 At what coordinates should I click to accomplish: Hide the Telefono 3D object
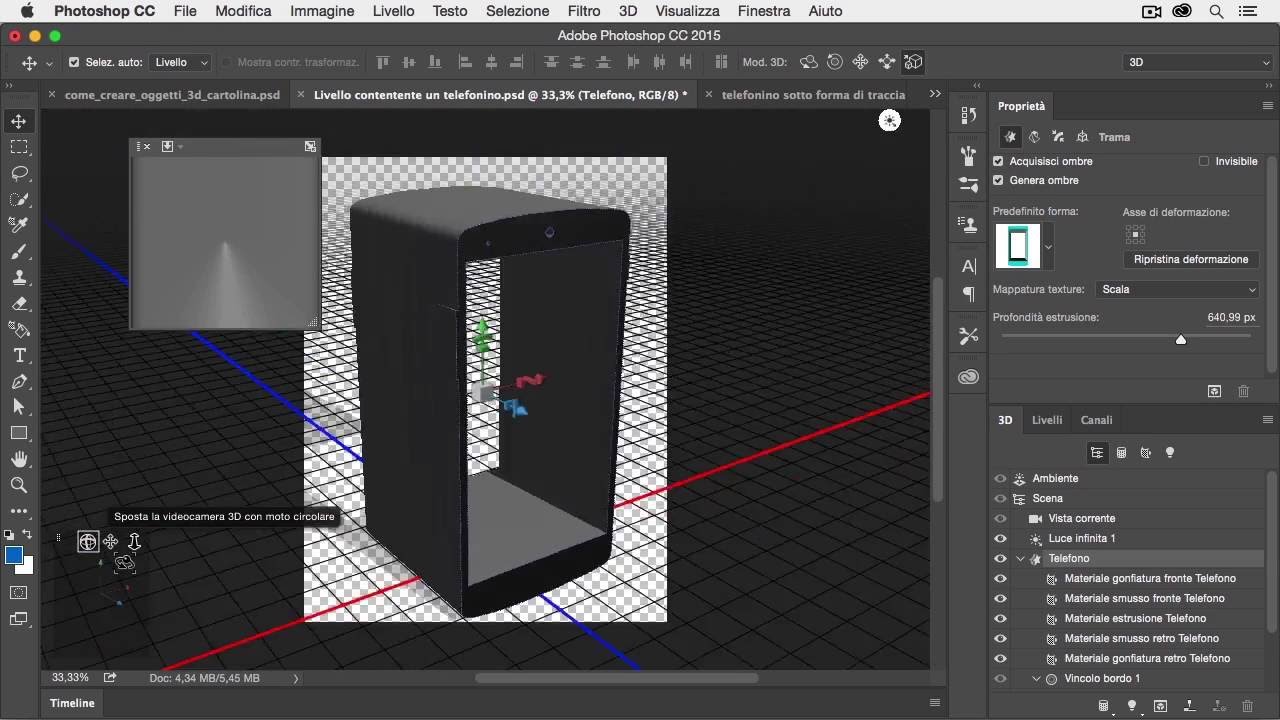click(x=1000, y=558)
